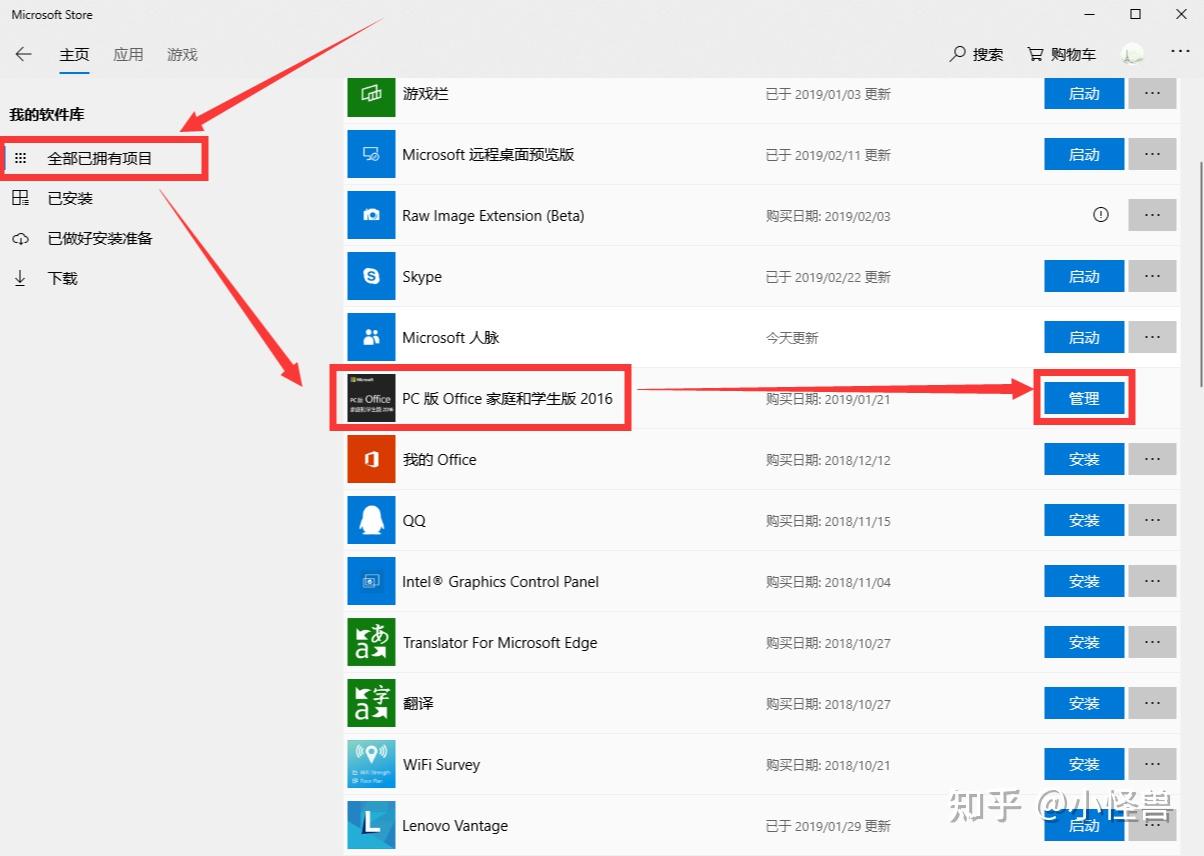Open the shopping cart 购物车

point(1061,54)
